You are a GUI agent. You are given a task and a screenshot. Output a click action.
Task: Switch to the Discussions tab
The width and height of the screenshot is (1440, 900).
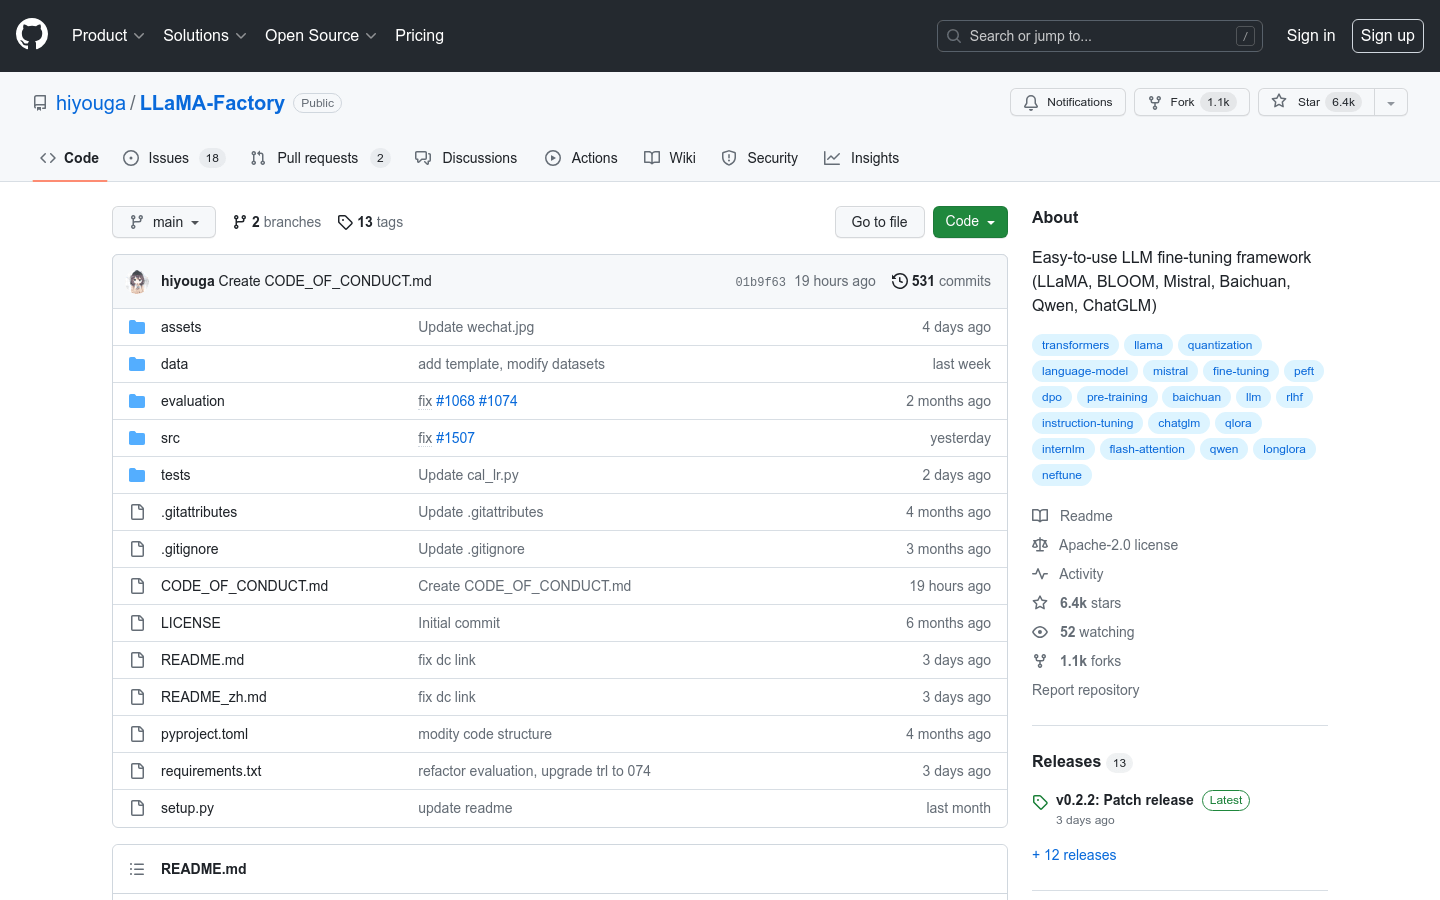(x=466, y=158)
